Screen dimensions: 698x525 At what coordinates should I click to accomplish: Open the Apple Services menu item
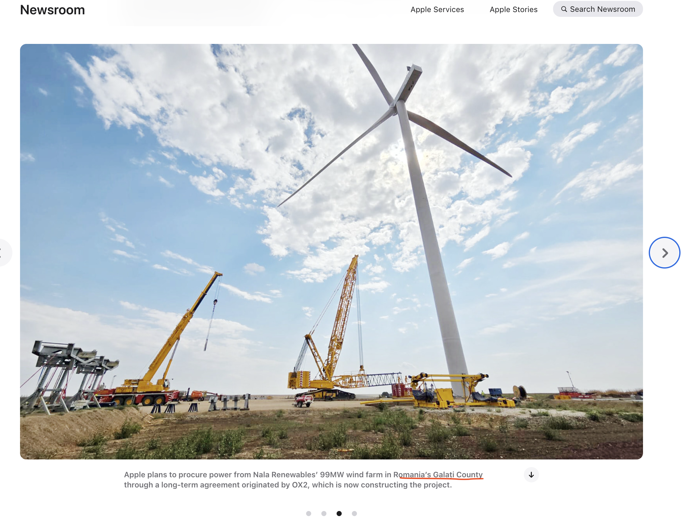pos(437,10)
